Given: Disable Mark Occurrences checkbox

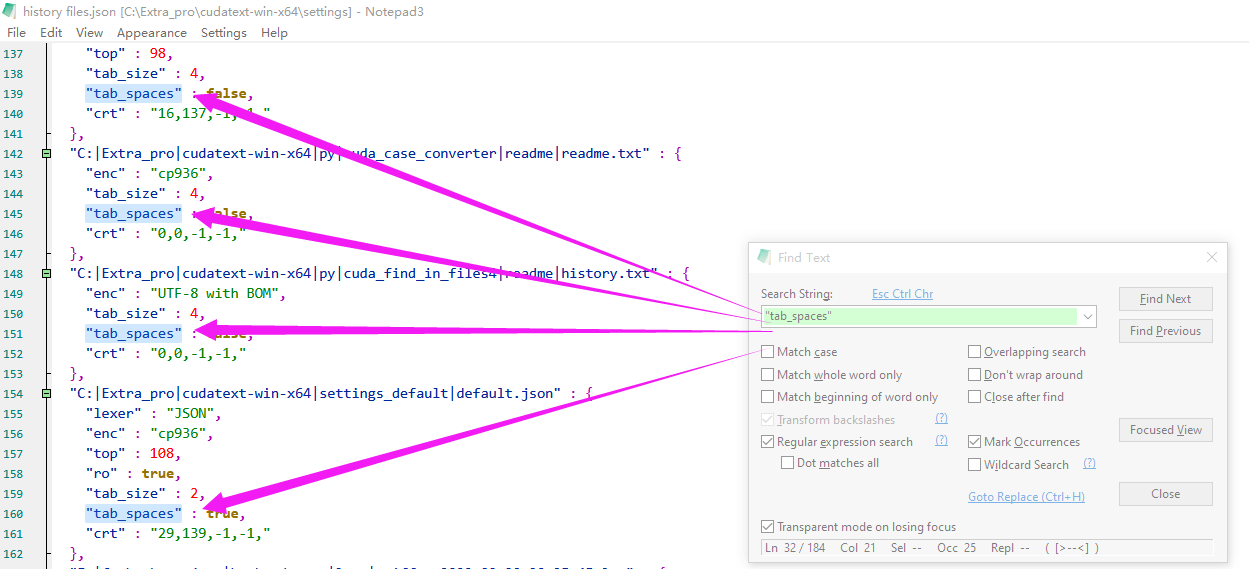Looking at the screenshot, I should [975, 442].
